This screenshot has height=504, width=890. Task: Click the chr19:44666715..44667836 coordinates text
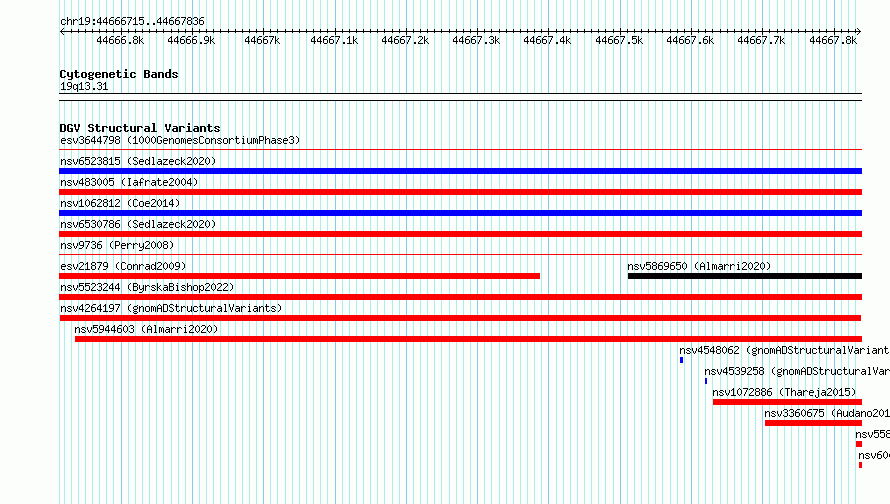[132, 21]
